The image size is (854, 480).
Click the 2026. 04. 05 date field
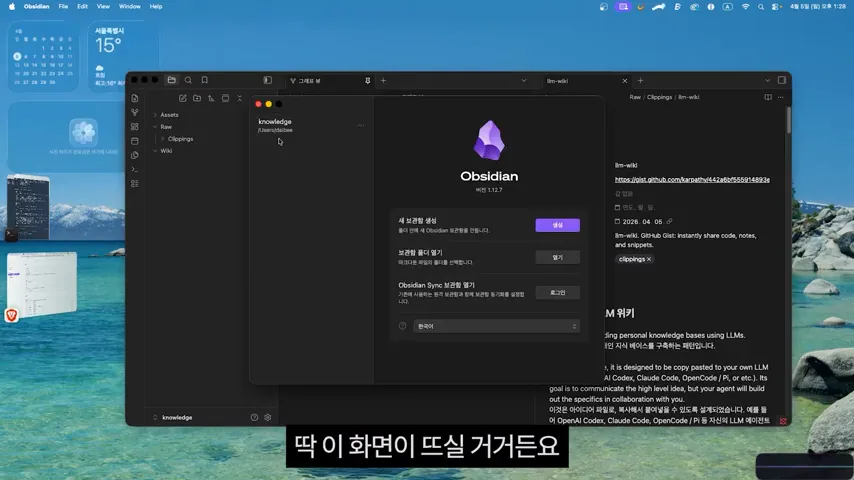642,222
